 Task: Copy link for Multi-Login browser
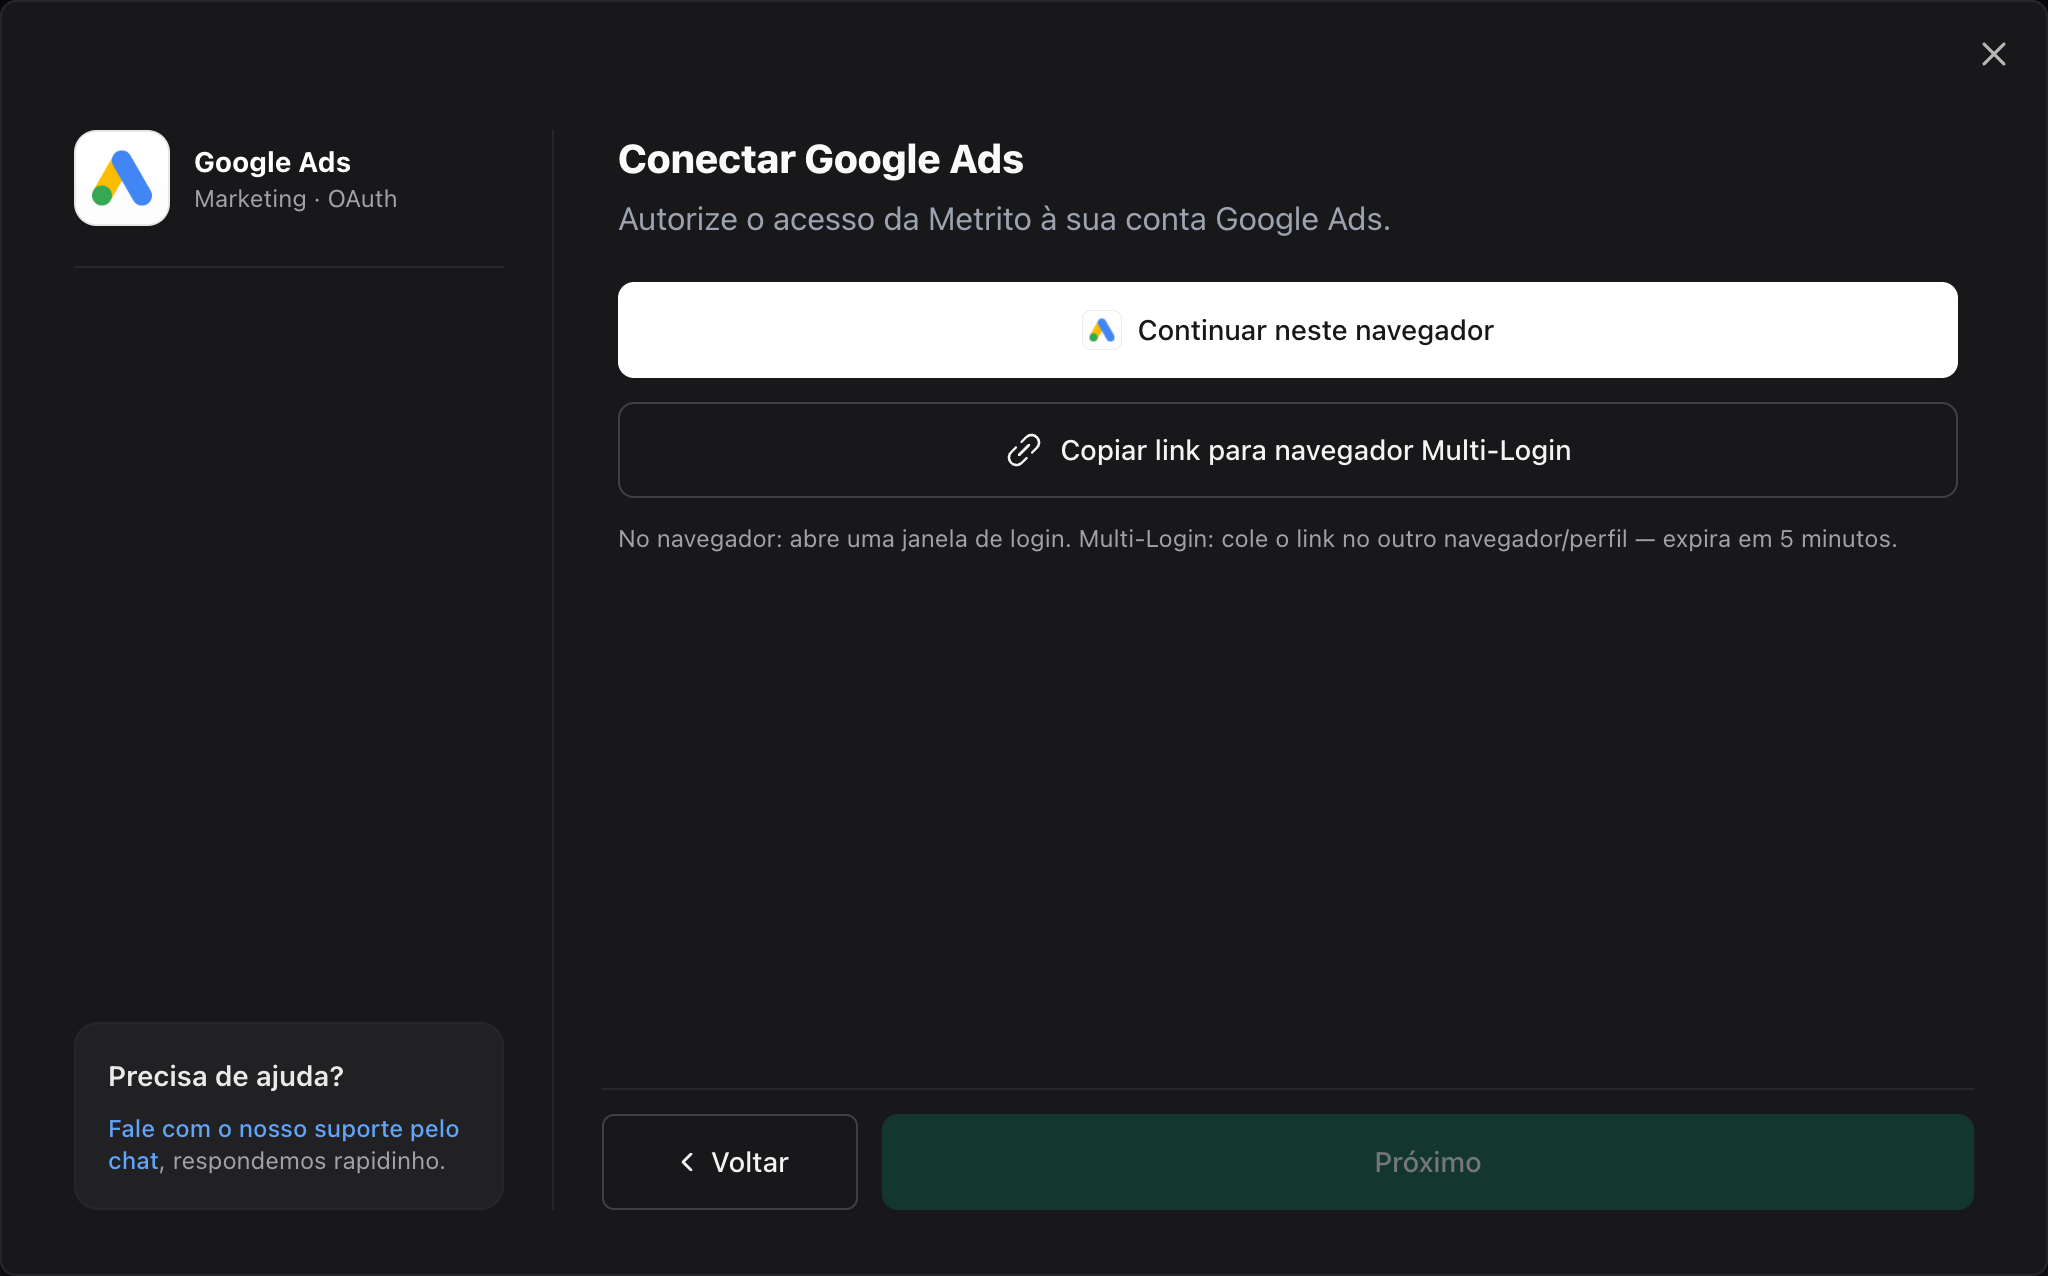coord(1287,450)
